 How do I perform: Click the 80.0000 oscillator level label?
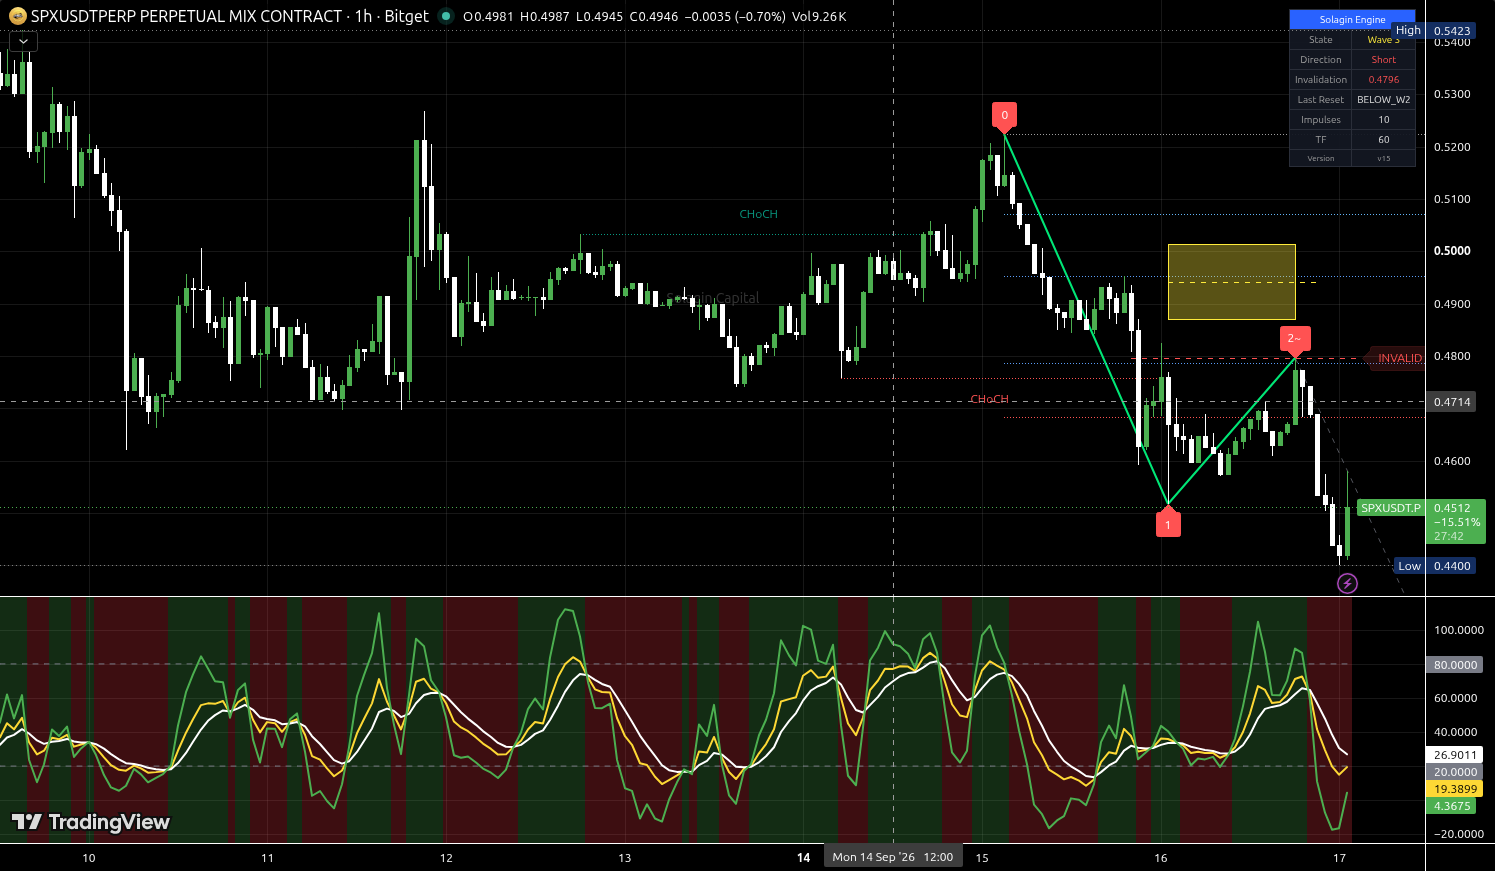[1455, 665]
